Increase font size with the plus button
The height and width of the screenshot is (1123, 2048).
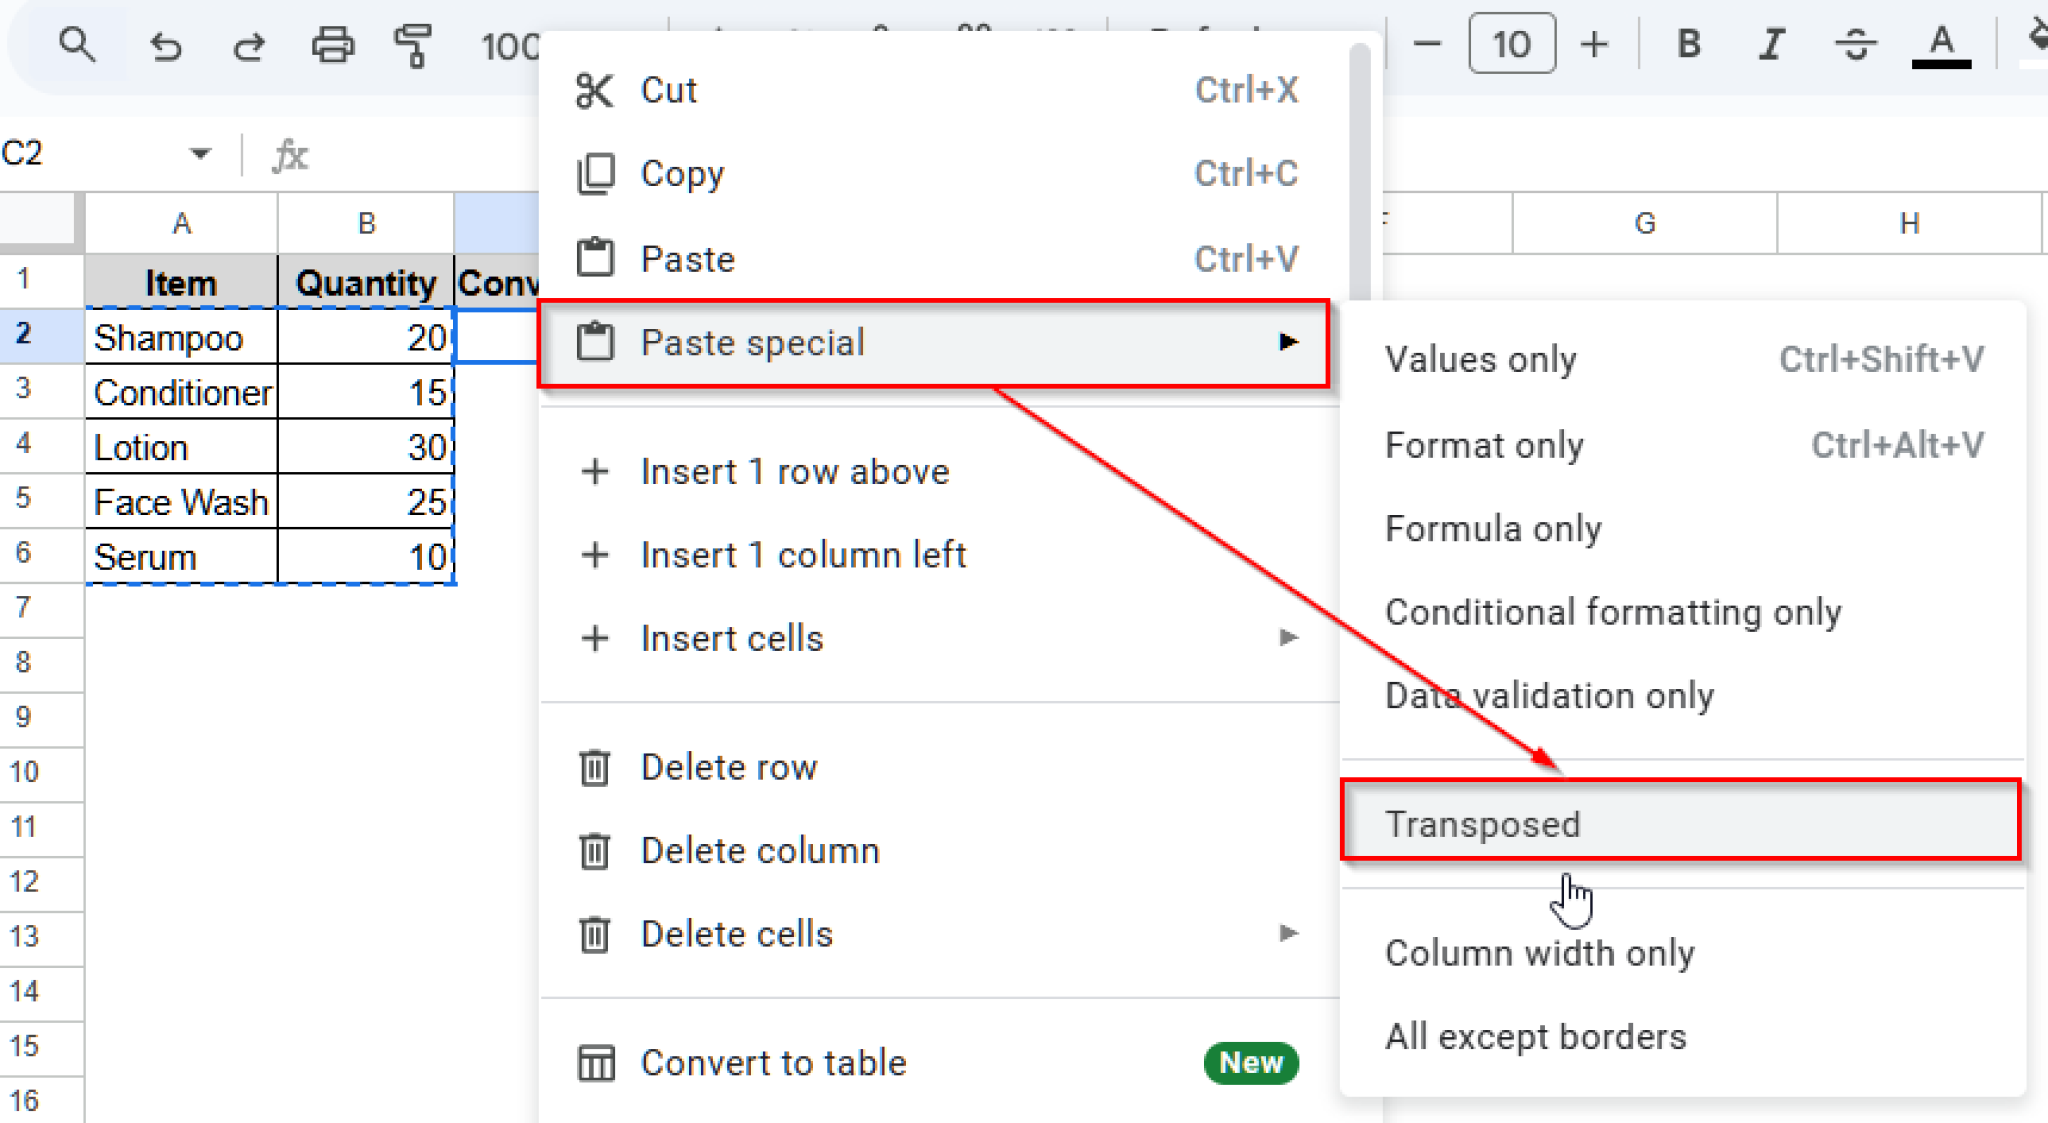(1594, 43)
